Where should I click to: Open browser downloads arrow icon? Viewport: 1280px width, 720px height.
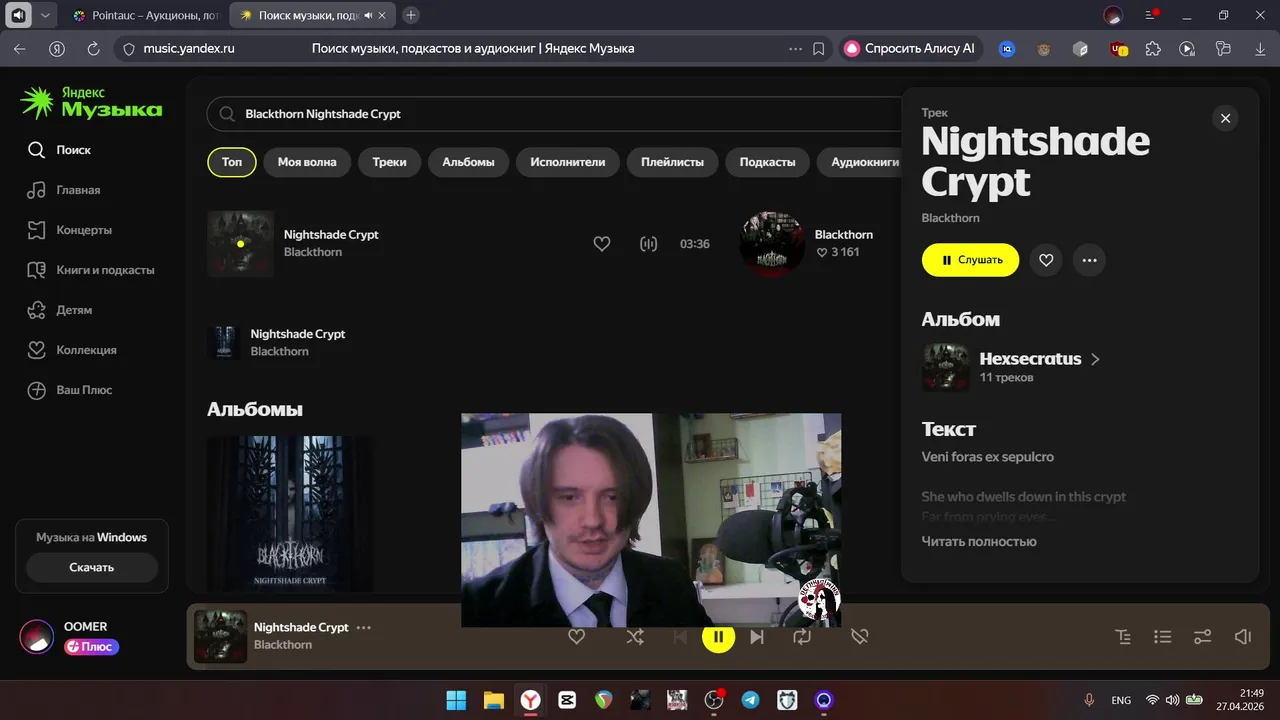point(1259,48)
